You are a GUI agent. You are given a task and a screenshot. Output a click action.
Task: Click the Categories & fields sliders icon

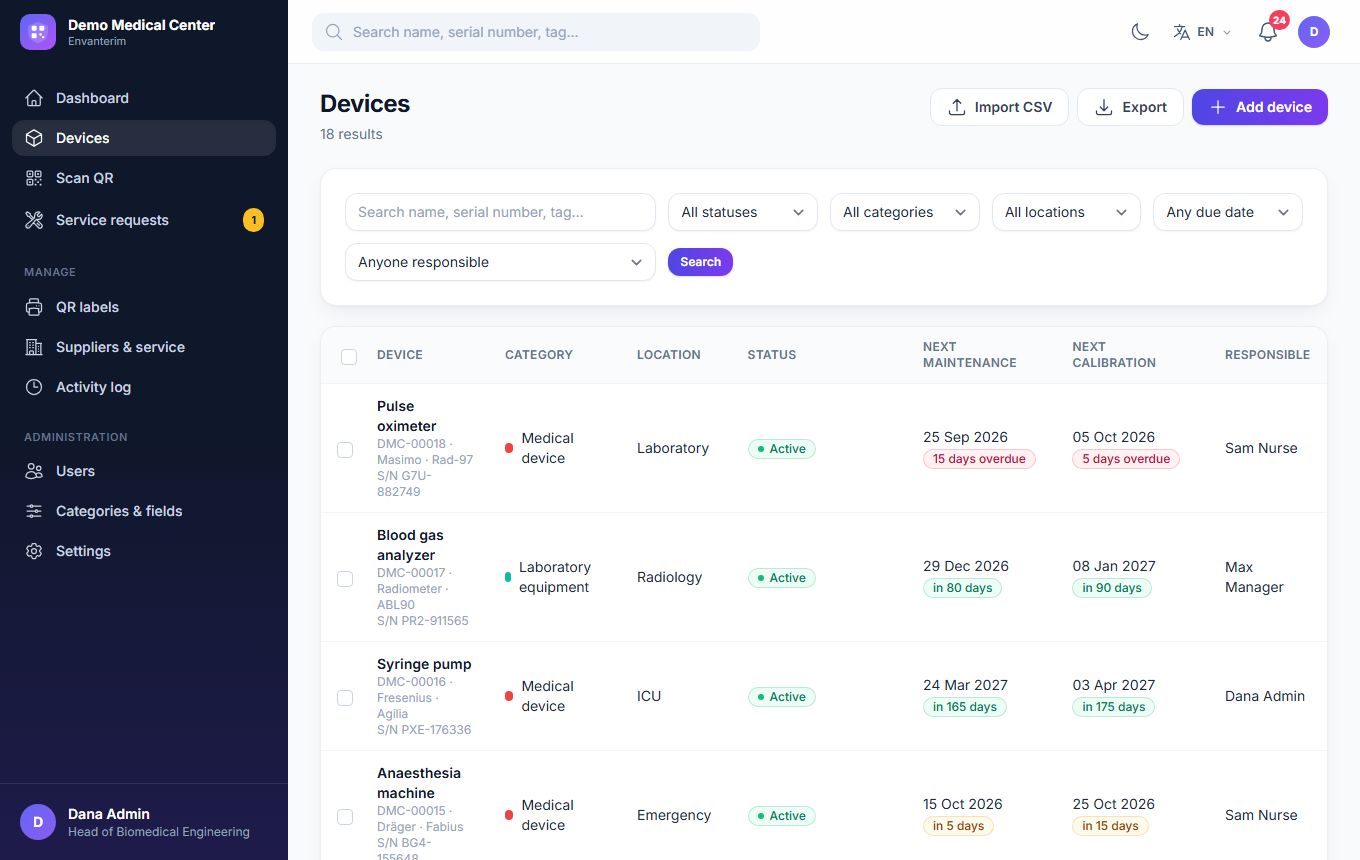click(34, 511)
